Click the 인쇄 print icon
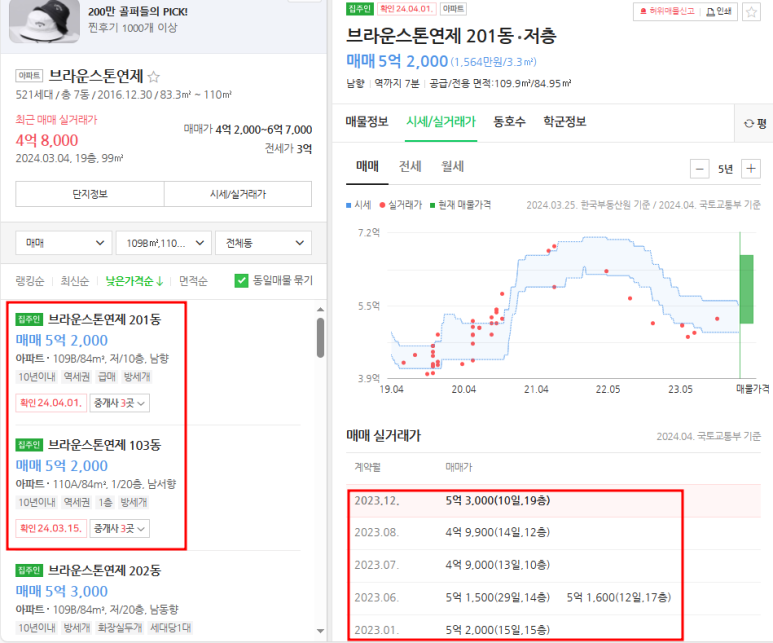 [x=718, y=11]
